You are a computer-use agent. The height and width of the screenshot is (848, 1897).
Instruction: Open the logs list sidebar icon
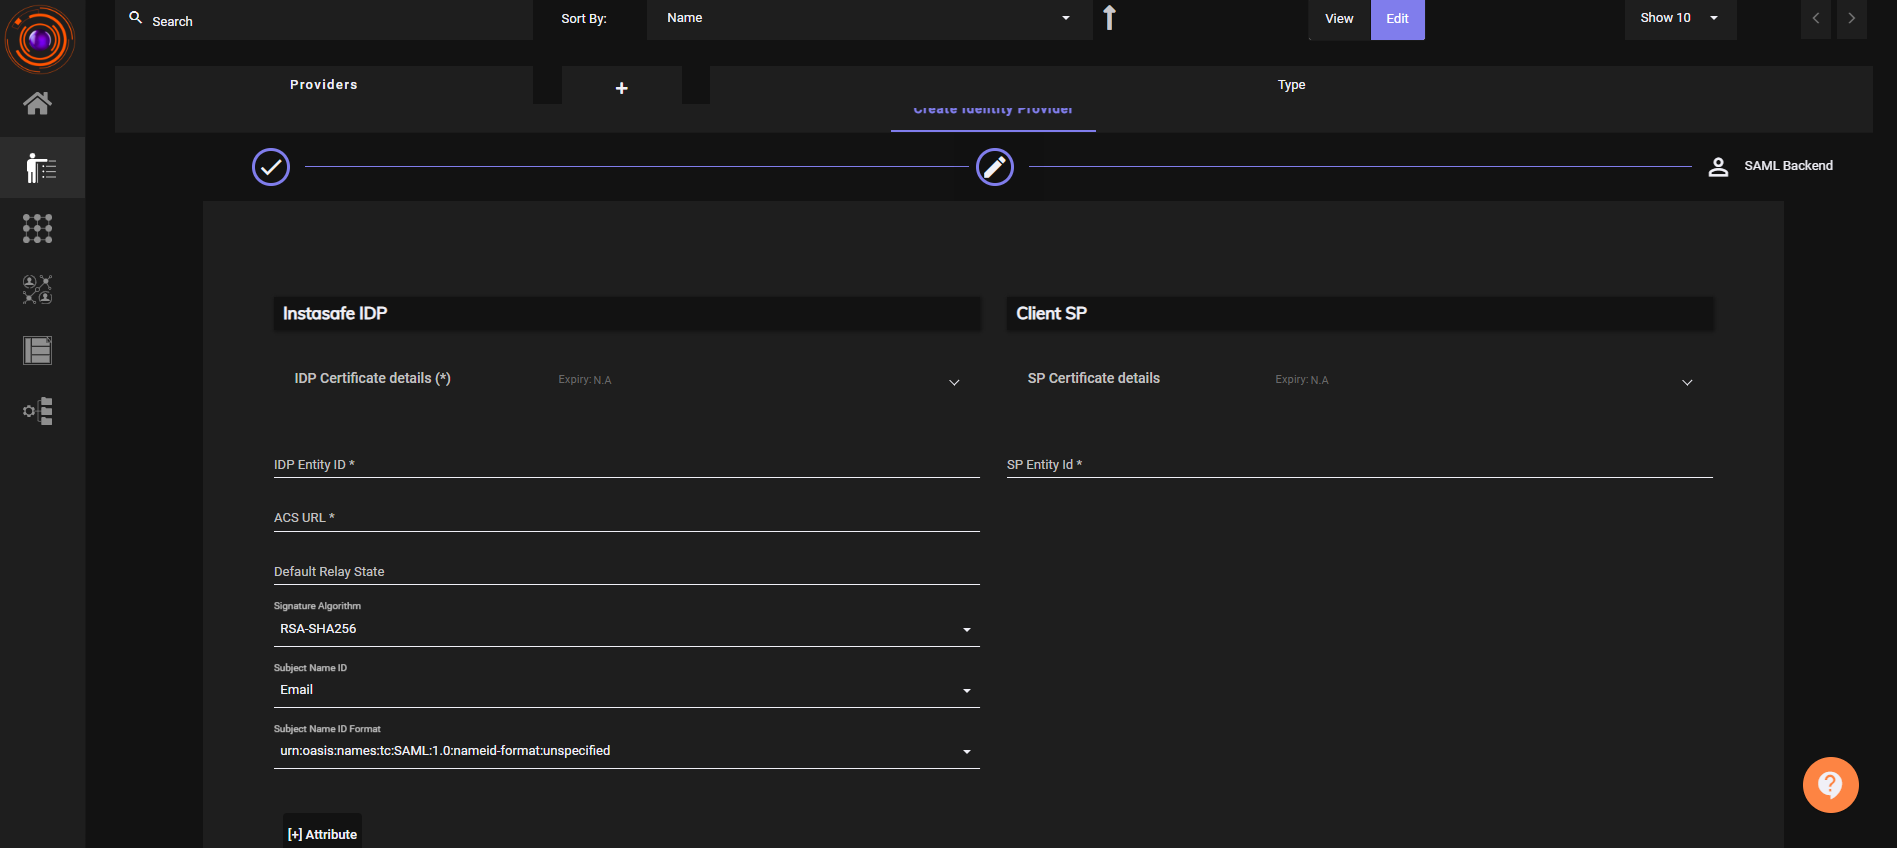coord(38,351)
